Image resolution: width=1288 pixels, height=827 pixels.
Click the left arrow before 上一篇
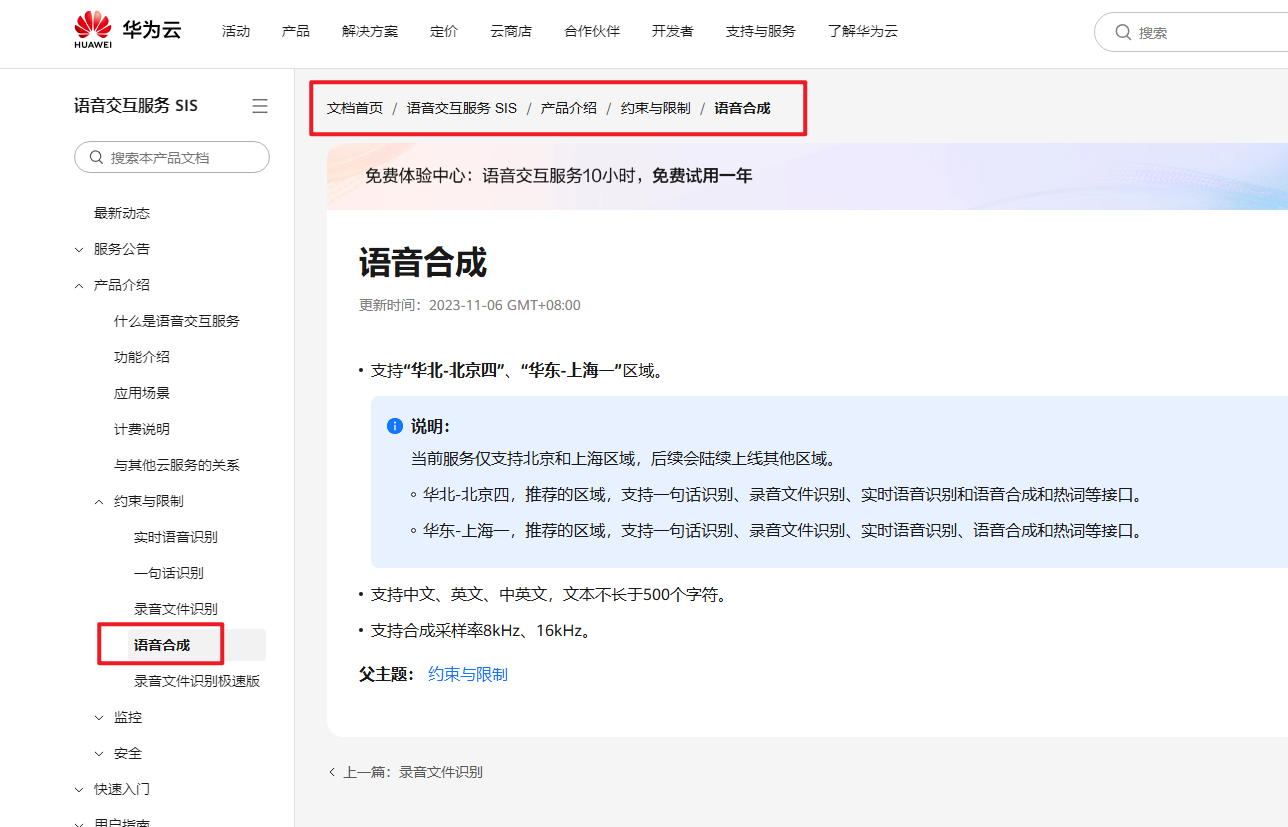click(x=332, y=772)
